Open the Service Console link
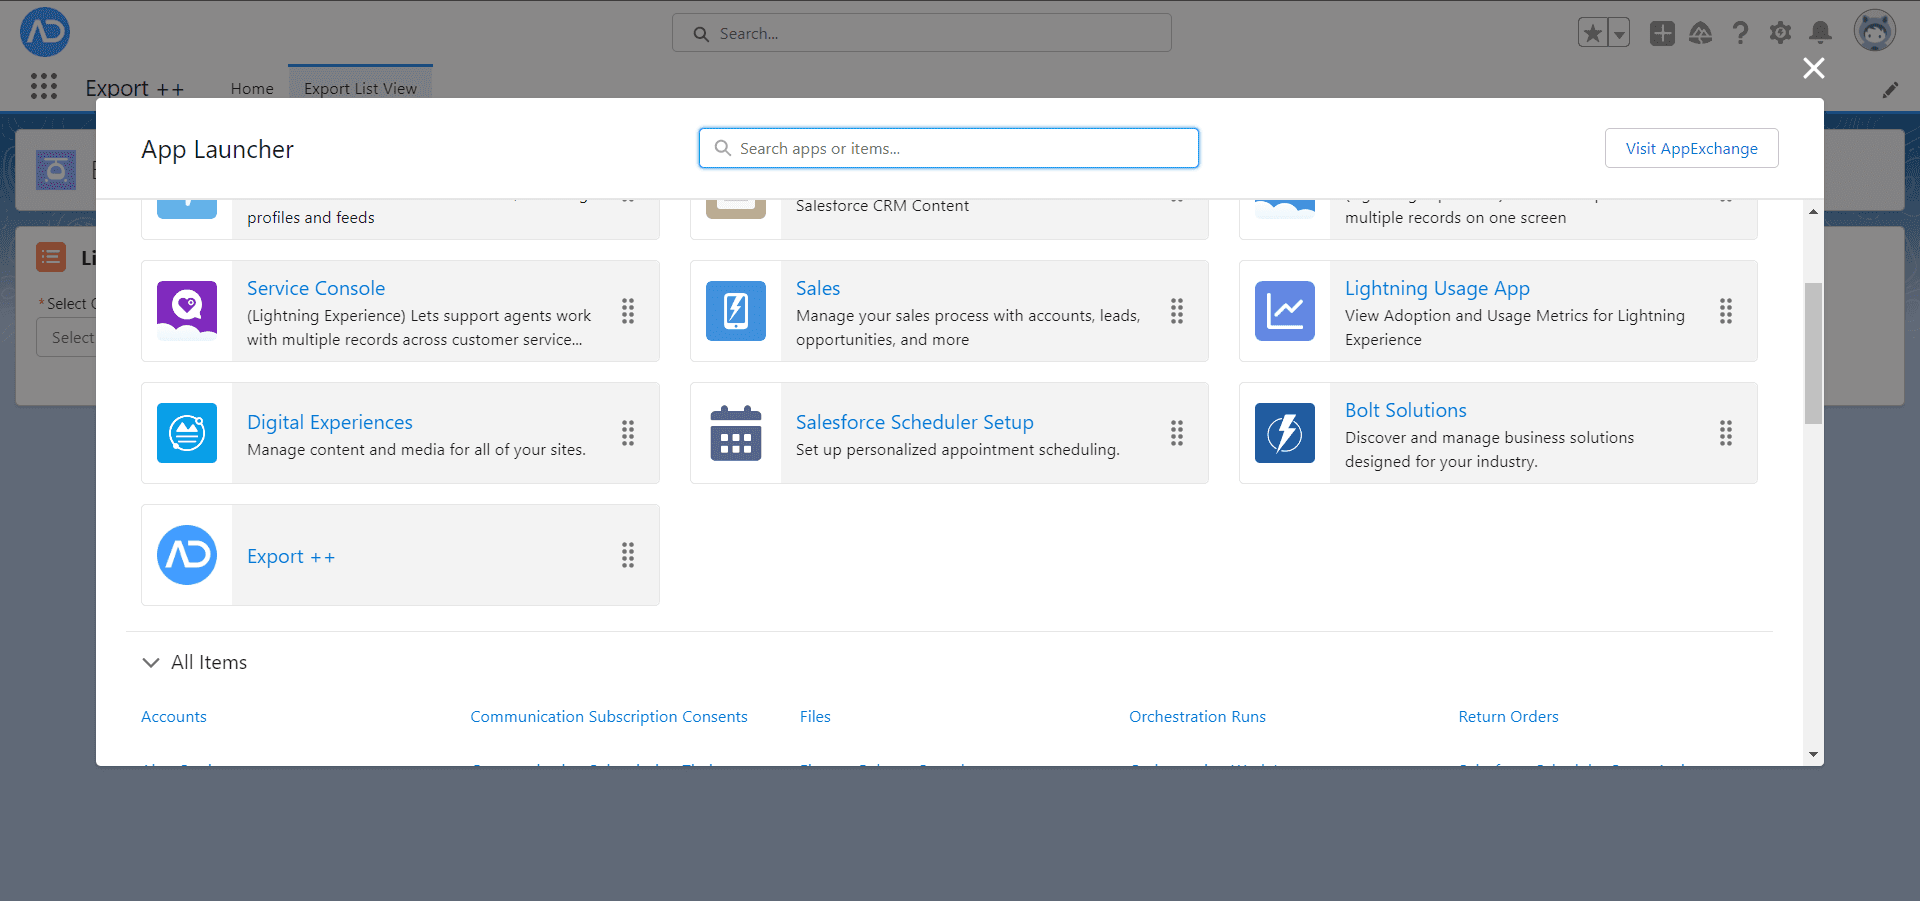Image resolution: width=1920 pixels, height=901 pixels. coord(316,288)
